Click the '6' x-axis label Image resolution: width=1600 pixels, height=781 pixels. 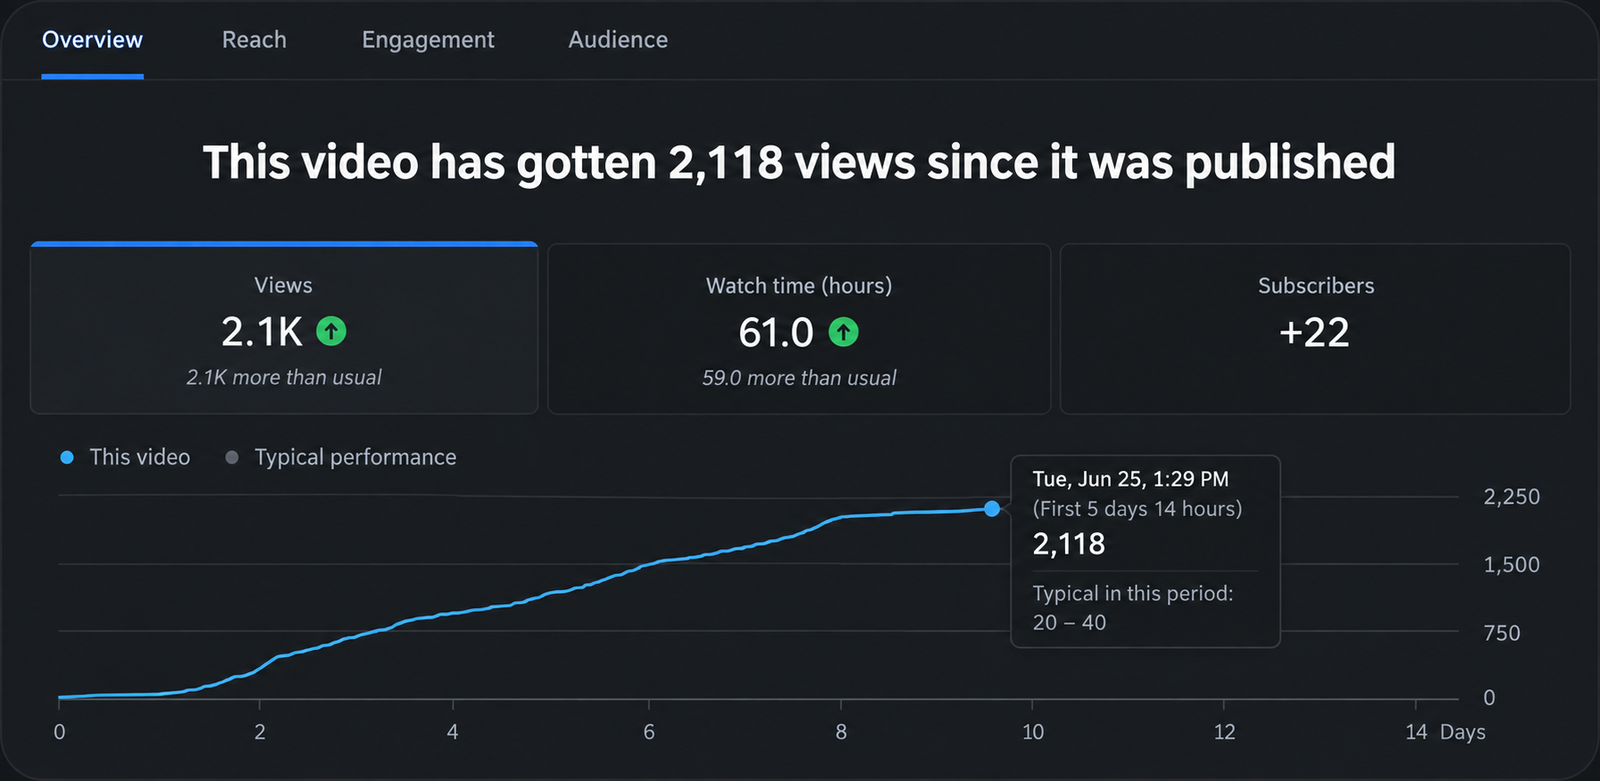649,732
